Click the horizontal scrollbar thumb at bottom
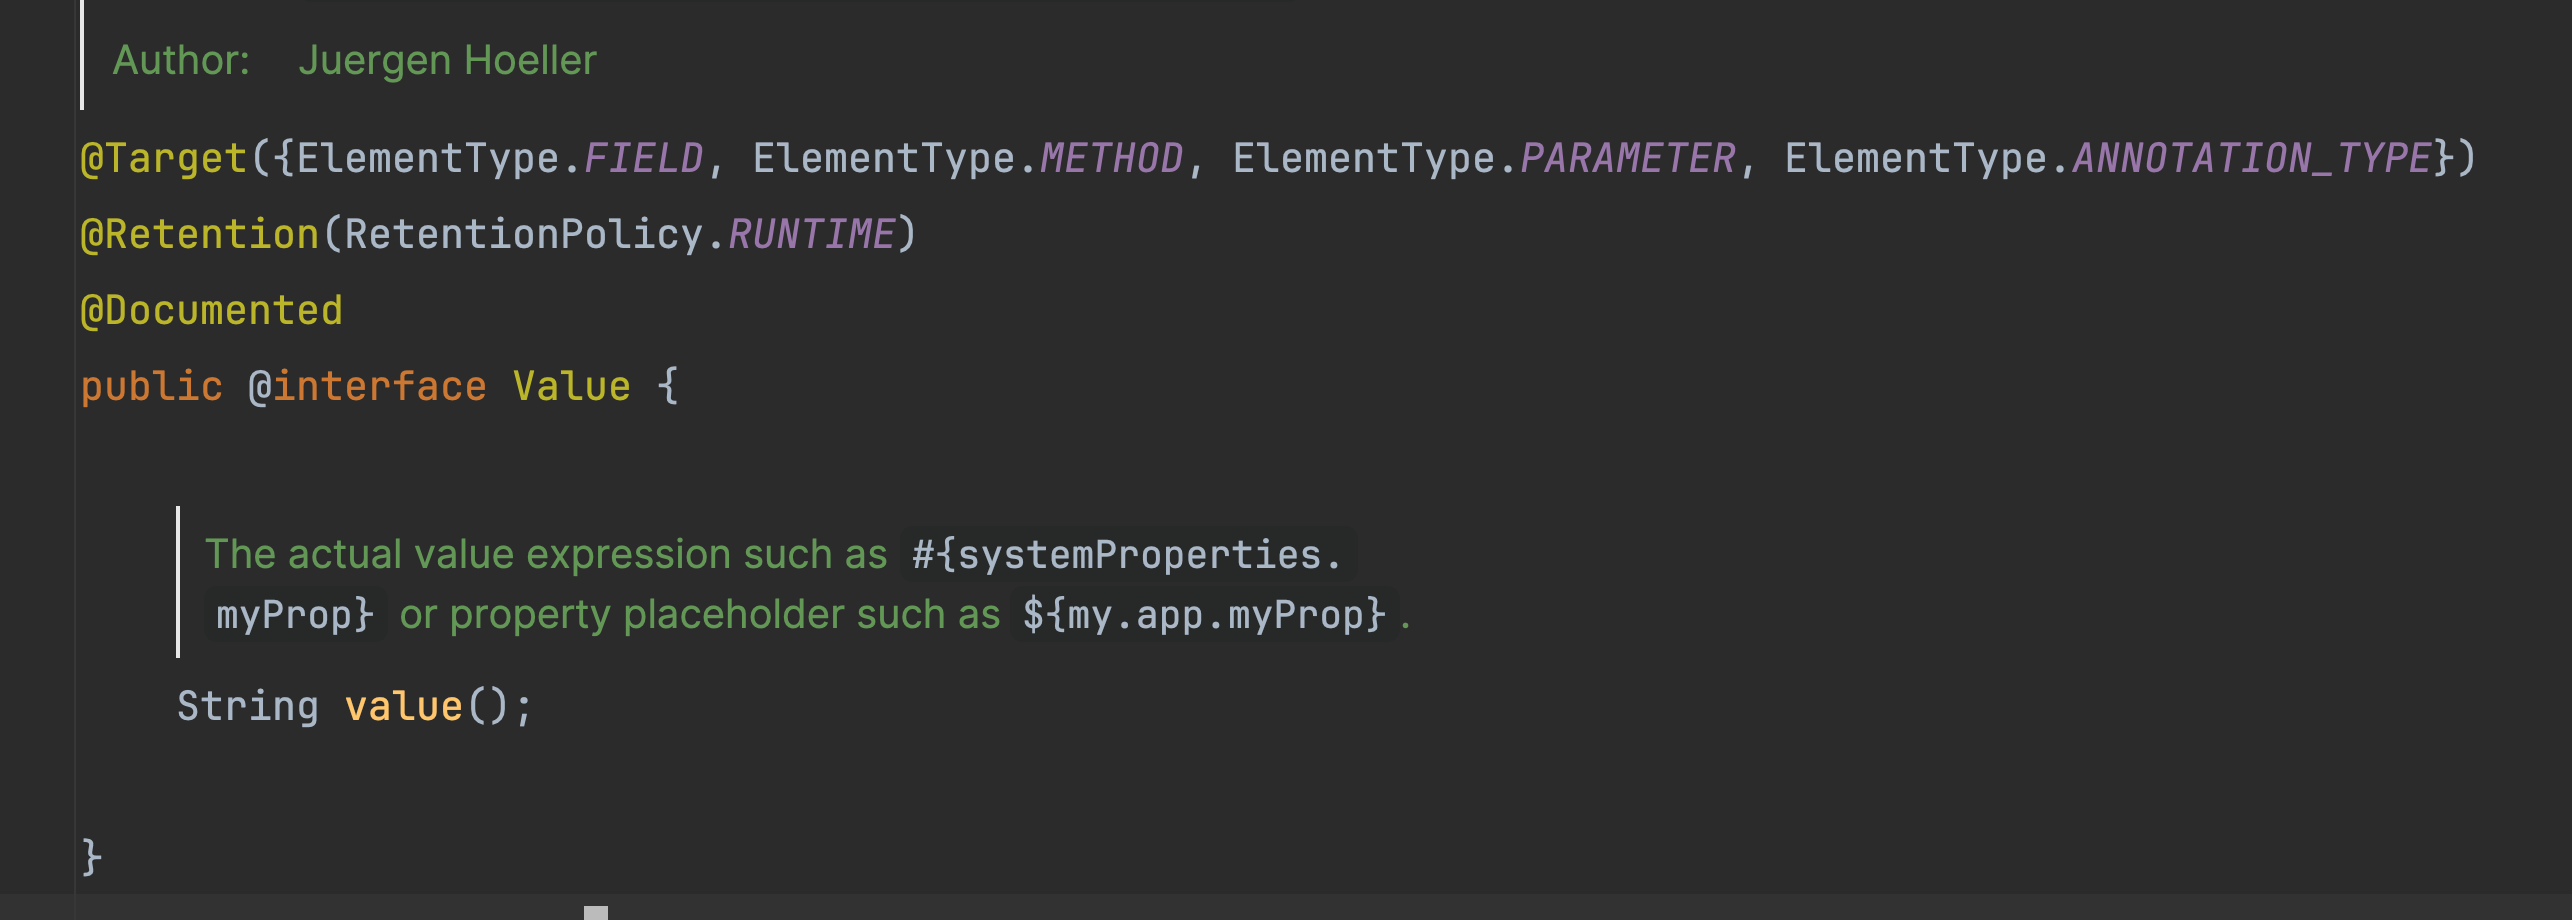Image resolution: width=2572 pixels, height=920 pixels. pos(596,913)
